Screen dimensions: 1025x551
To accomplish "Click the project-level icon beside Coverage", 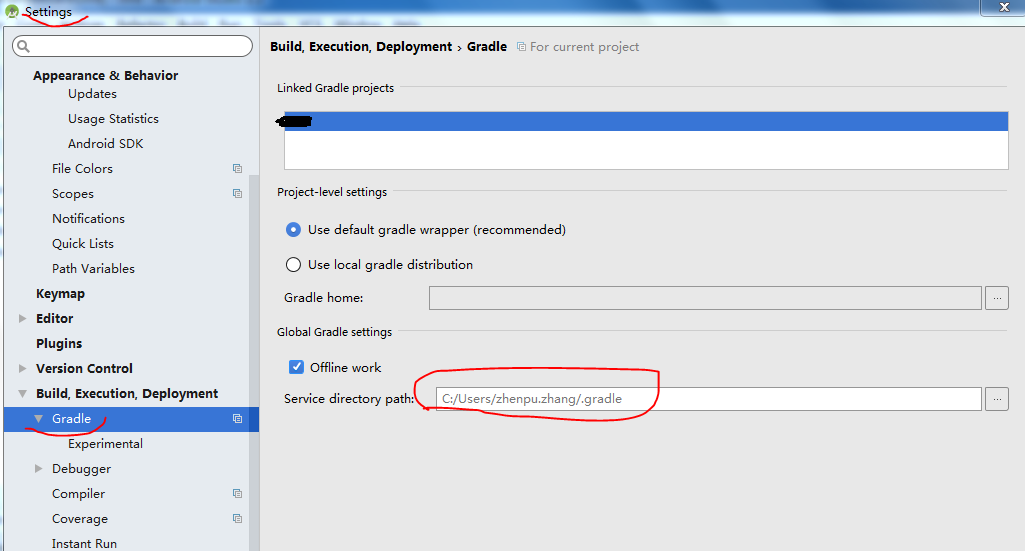I will tap(237, 519).
